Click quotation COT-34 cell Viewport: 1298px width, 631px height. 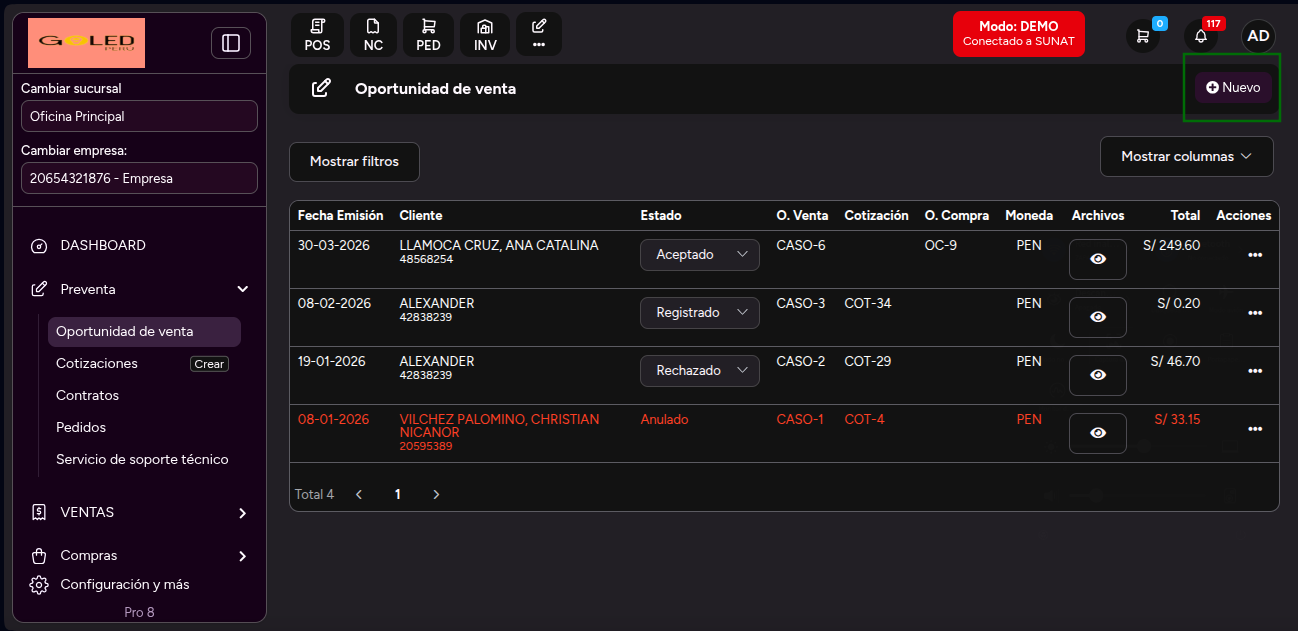868,304
